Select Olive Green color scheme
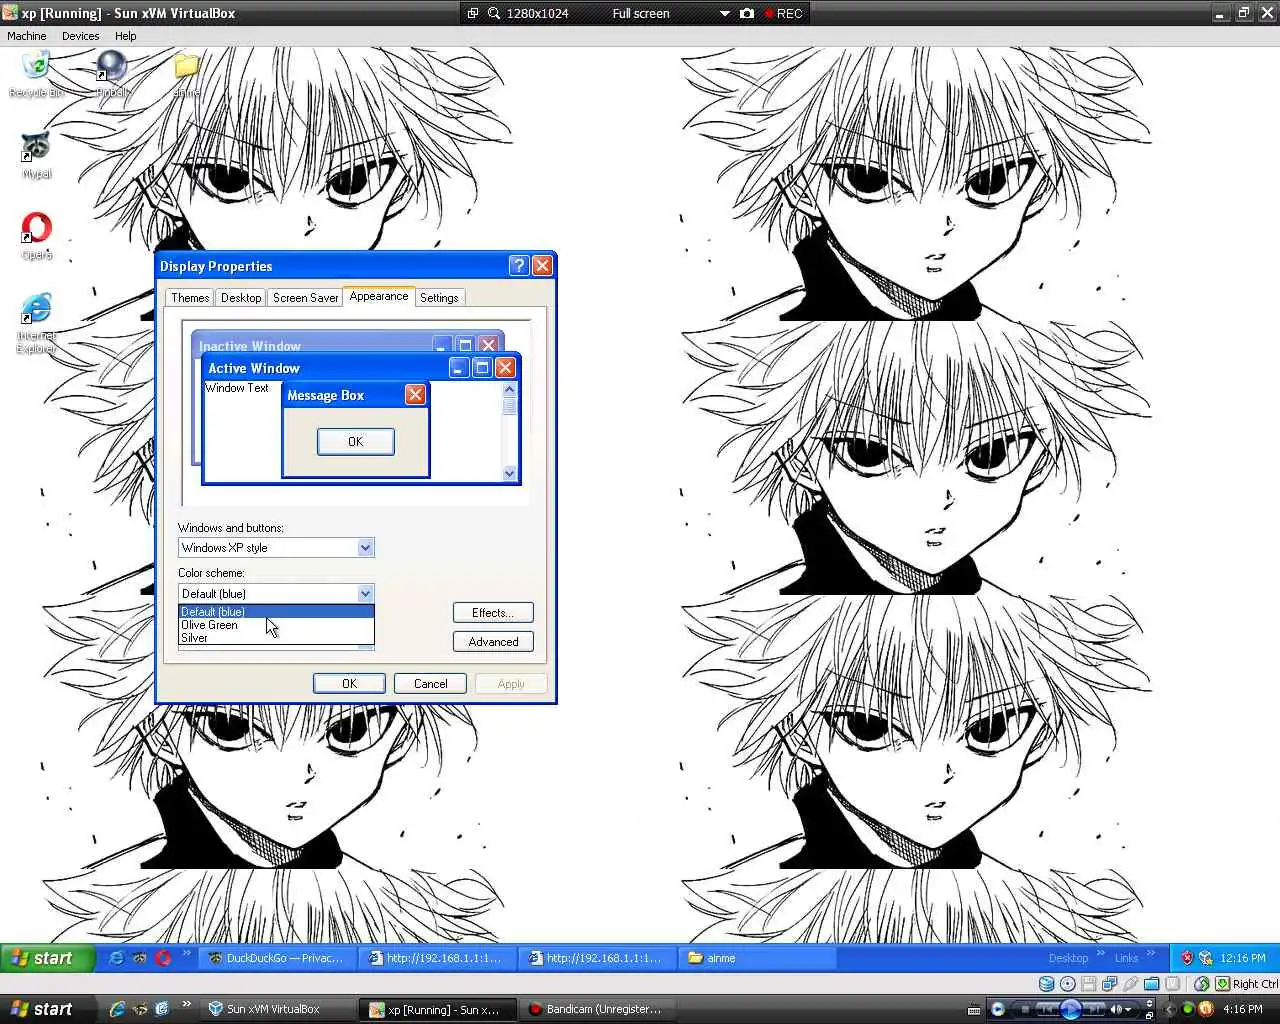Image resolution: width=1280 pixels, height=1024 pixels. click(x=276, y=624)
